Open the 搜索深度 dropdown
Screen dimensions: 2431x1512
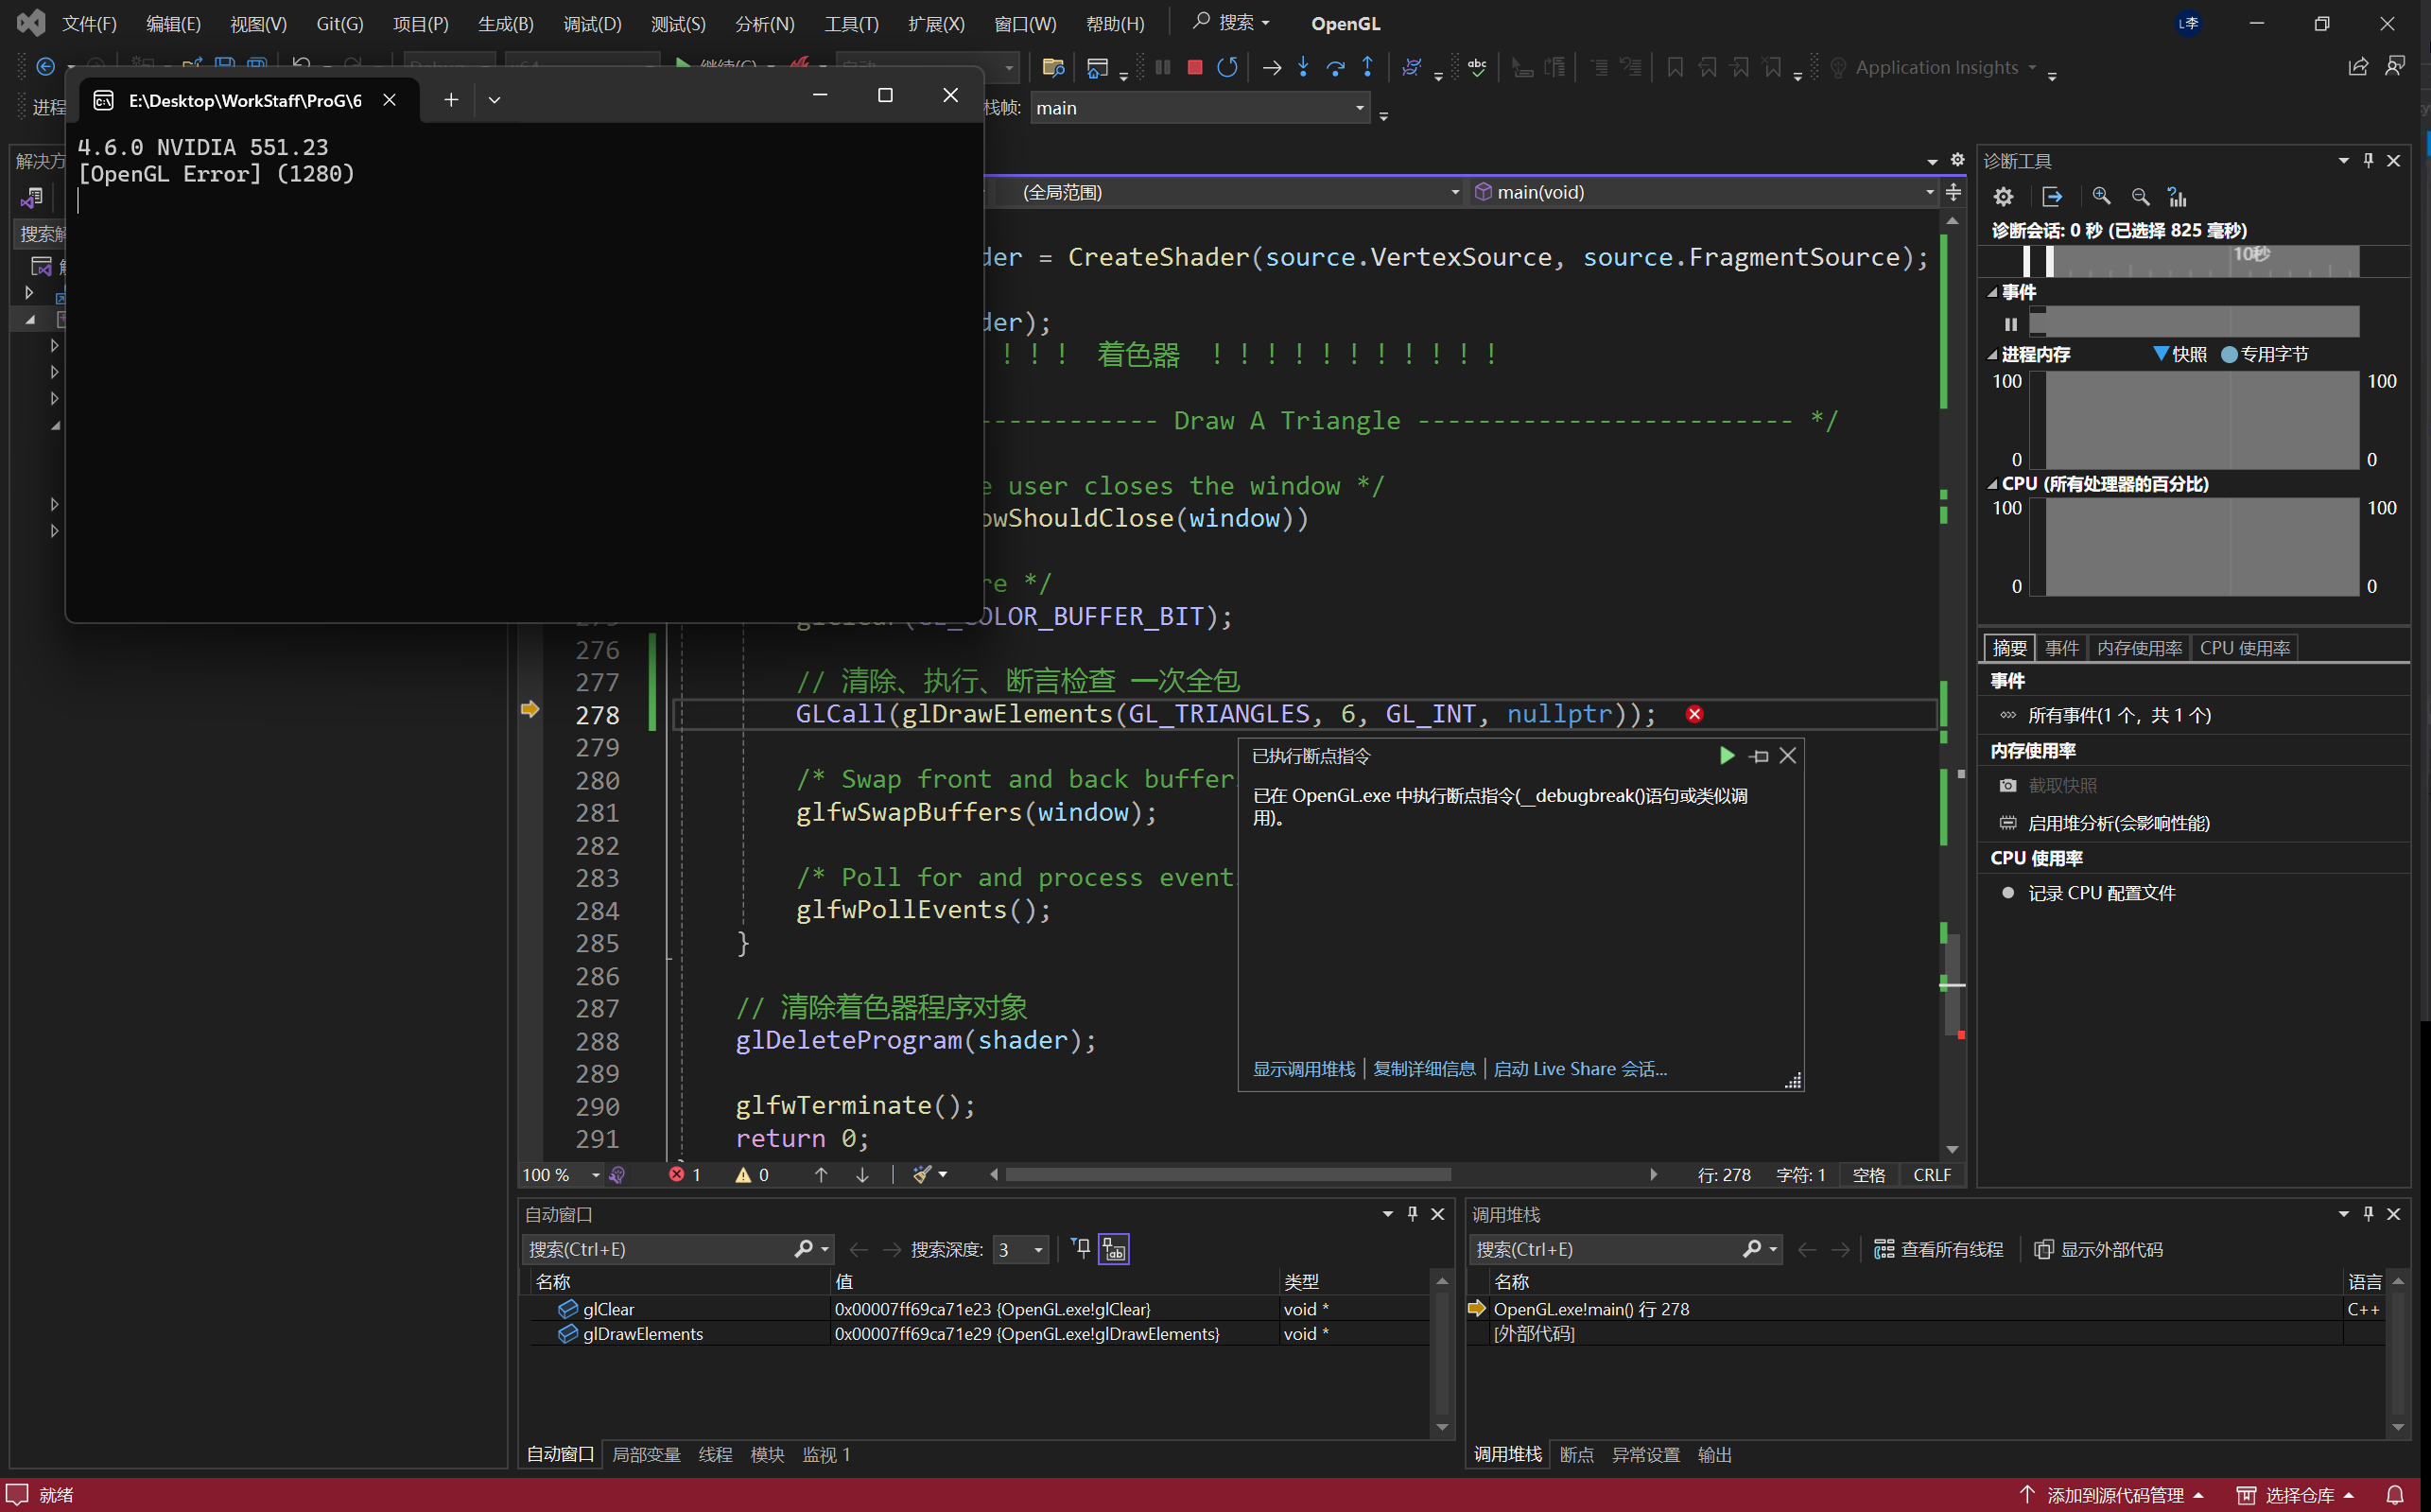coord(1038,1249)
